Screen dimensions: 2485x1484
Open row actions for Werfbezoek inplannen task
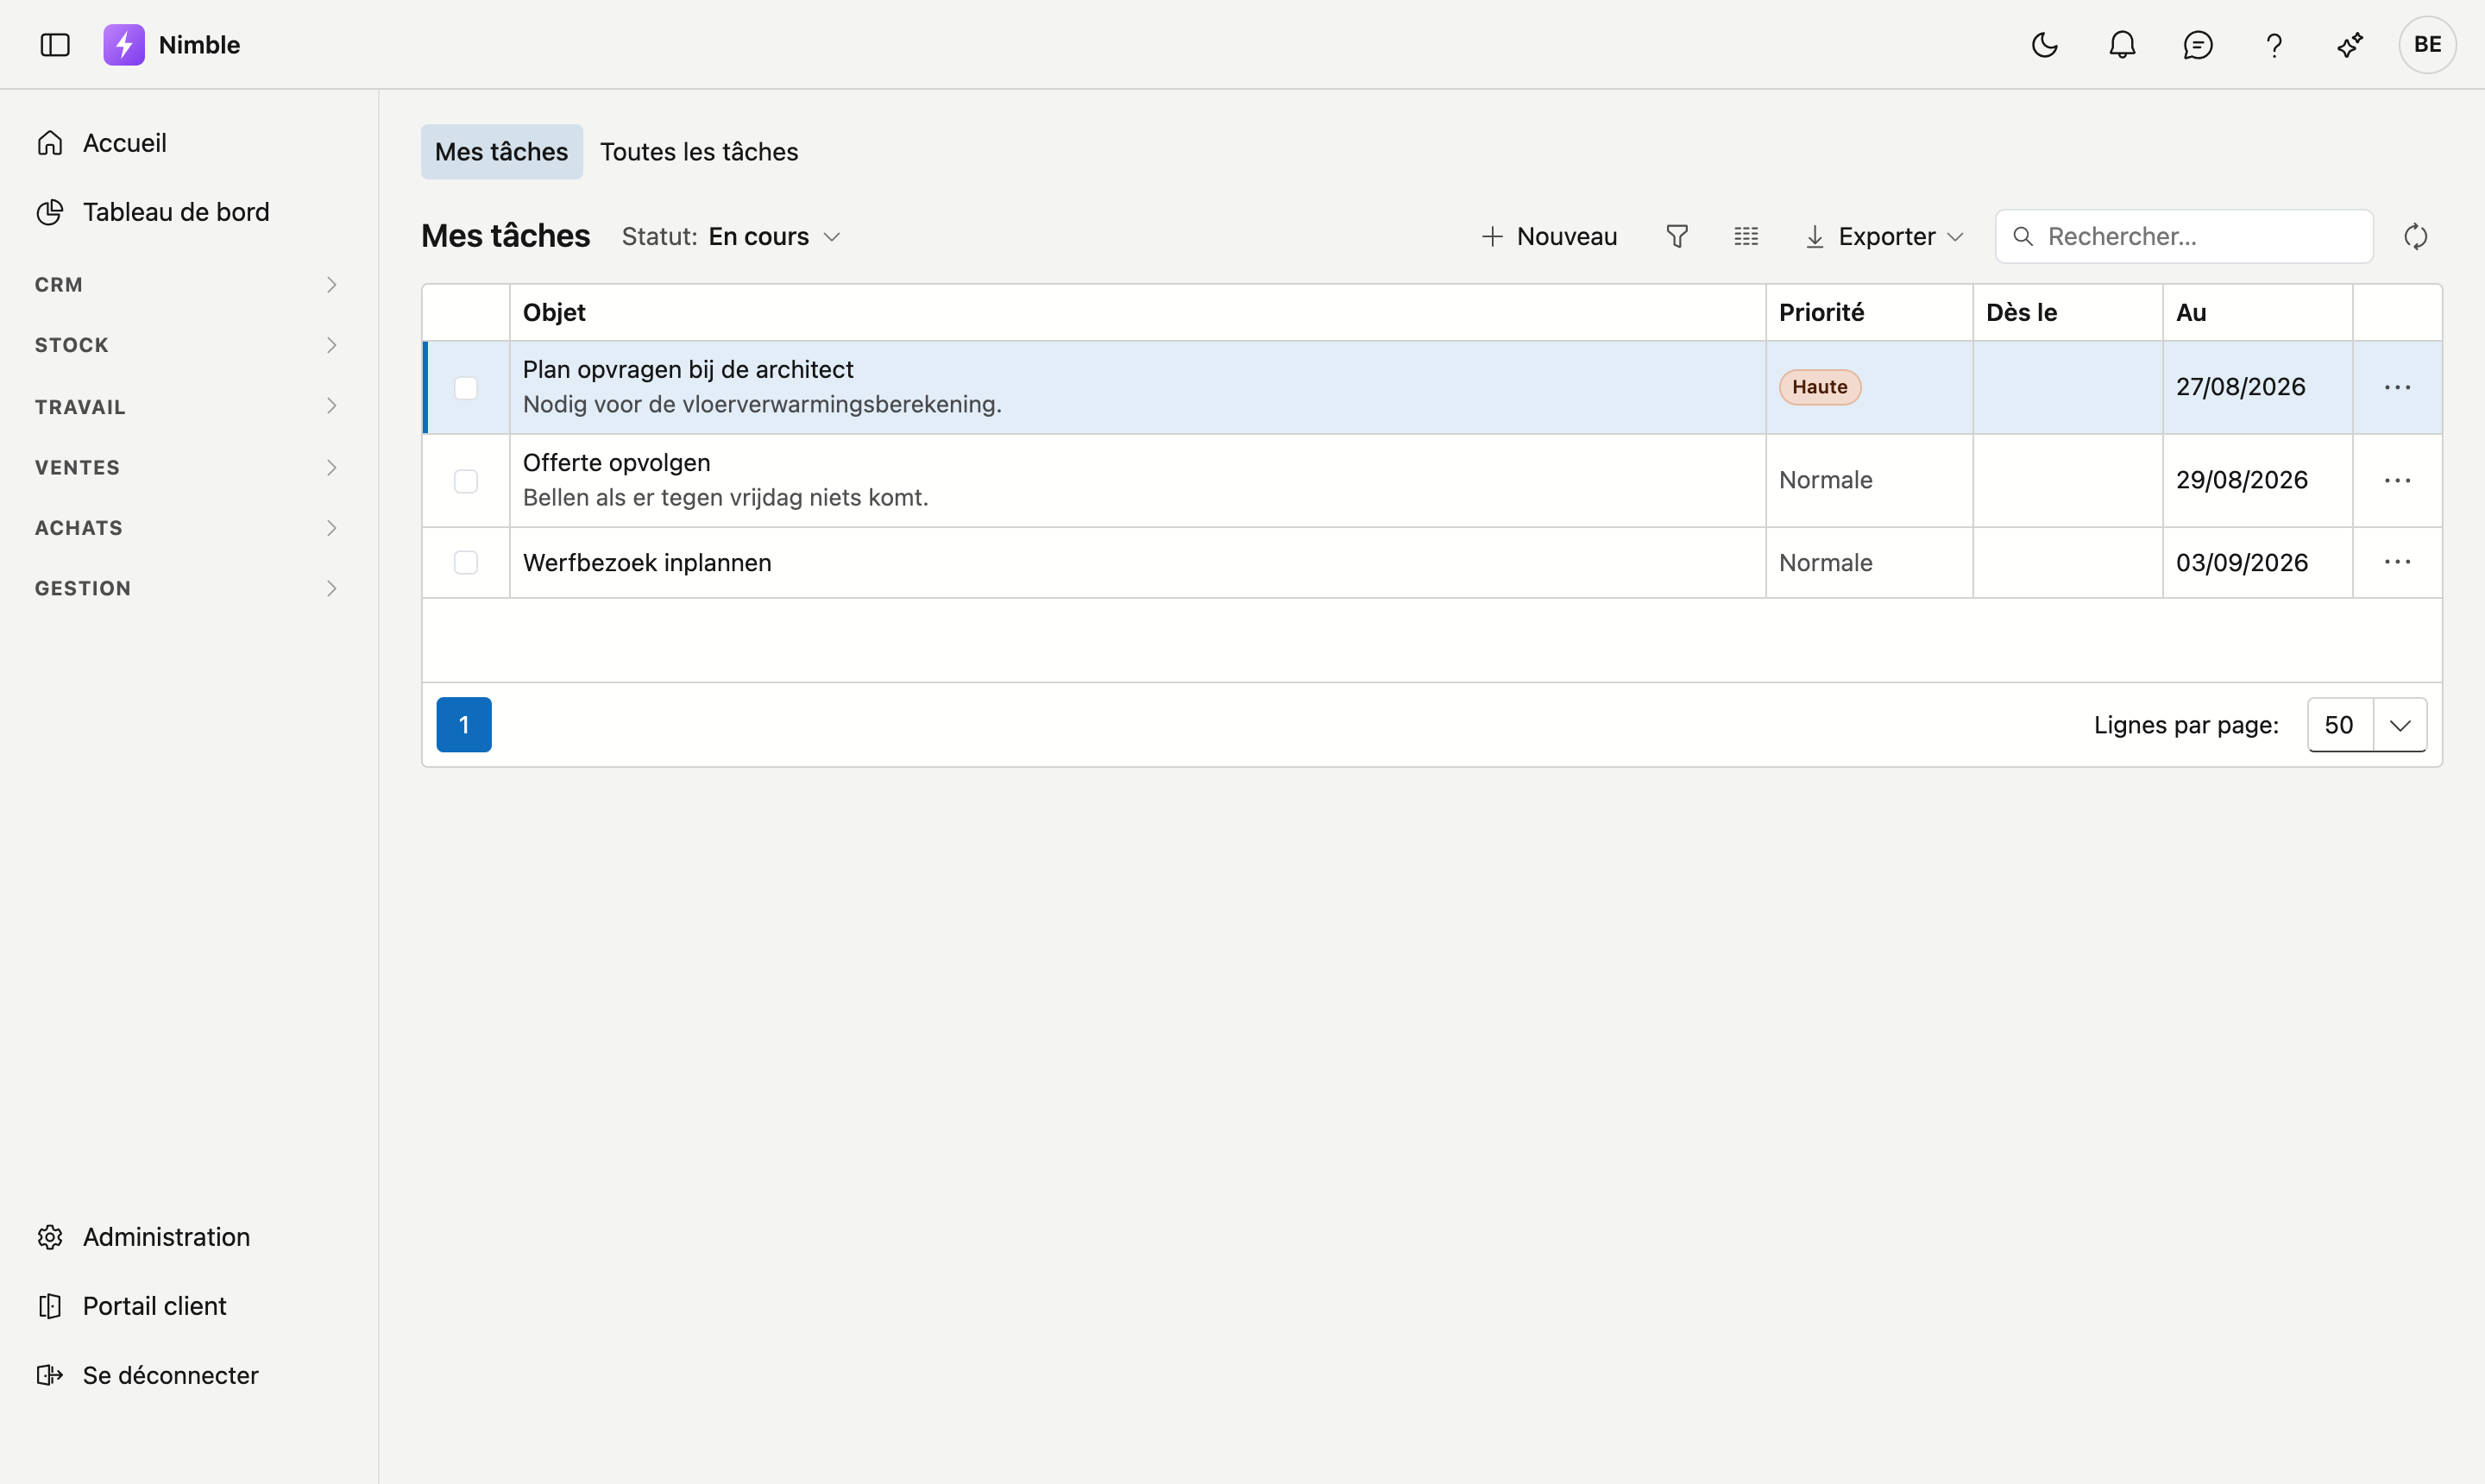coord(2397,563)
